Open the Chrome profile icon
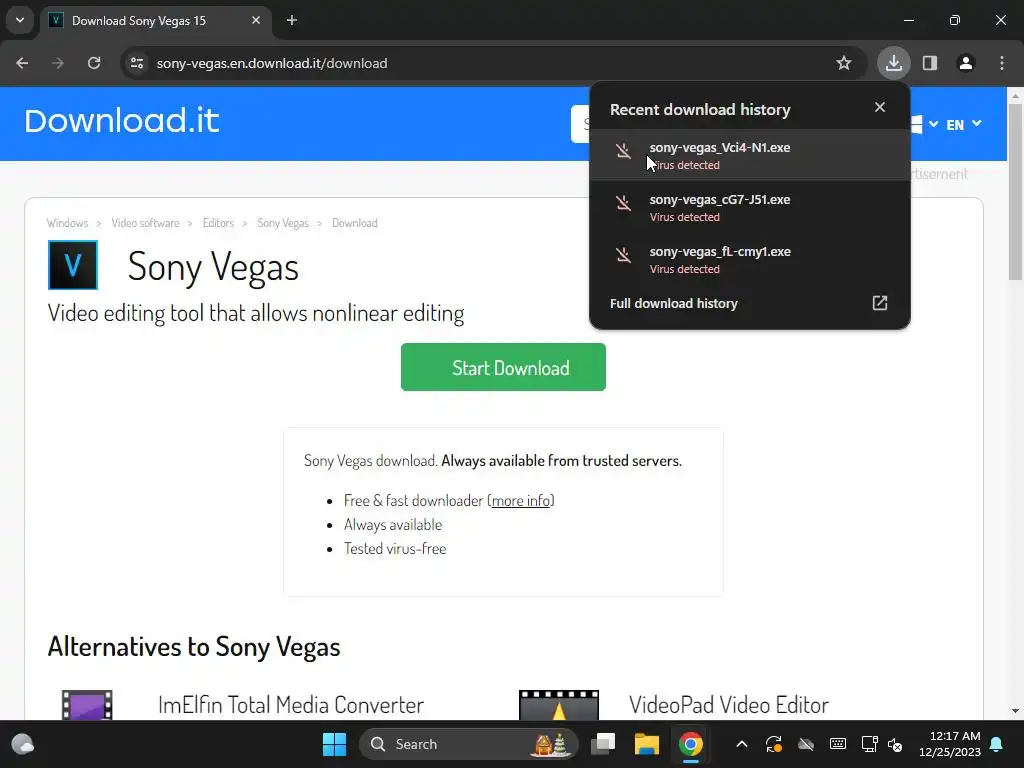This screenshot has height=768, width=1024. (966, 63)
